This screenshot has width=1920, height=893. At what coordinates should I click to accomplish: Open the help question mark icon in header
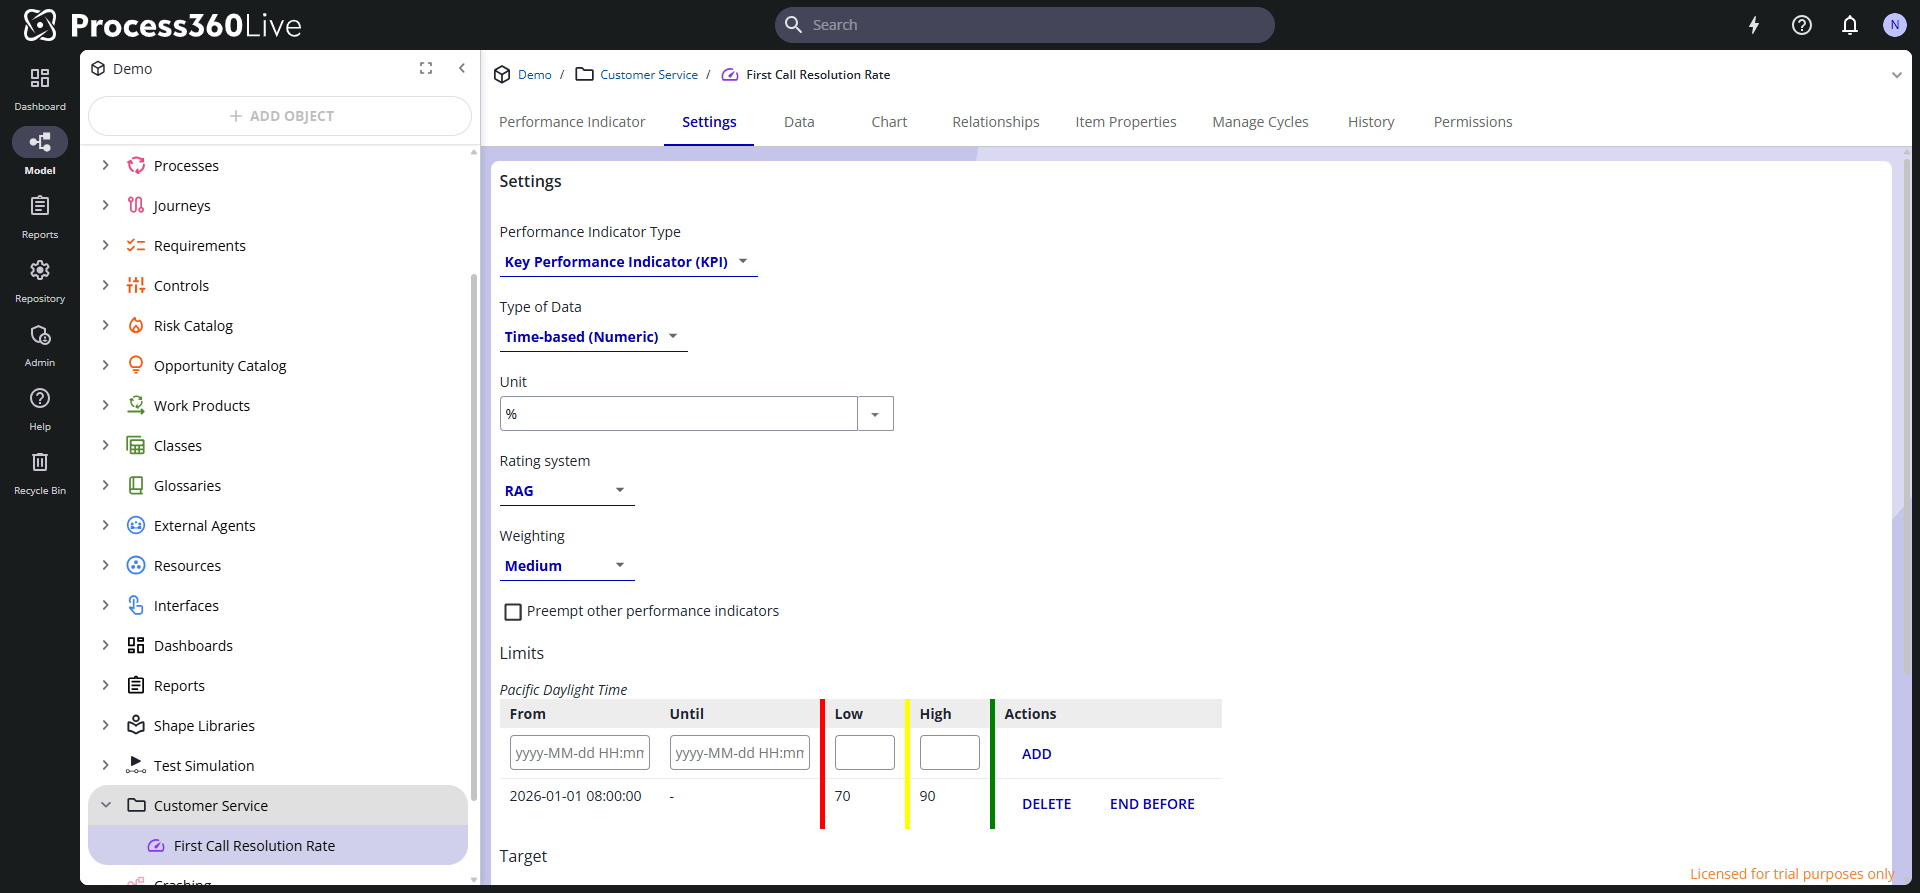point(1802,25)
